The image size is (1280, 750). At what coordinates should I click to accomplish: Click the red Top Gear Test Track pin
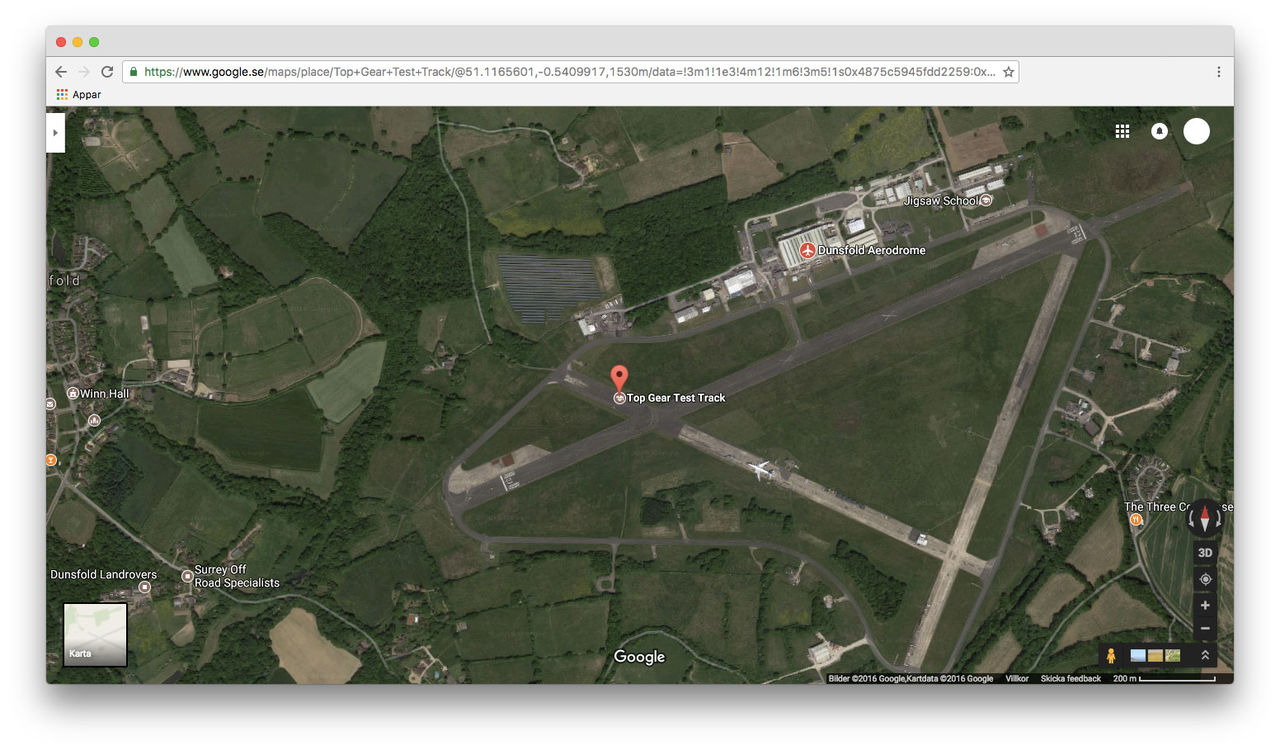pyautogui.click(x=619, y=378)
